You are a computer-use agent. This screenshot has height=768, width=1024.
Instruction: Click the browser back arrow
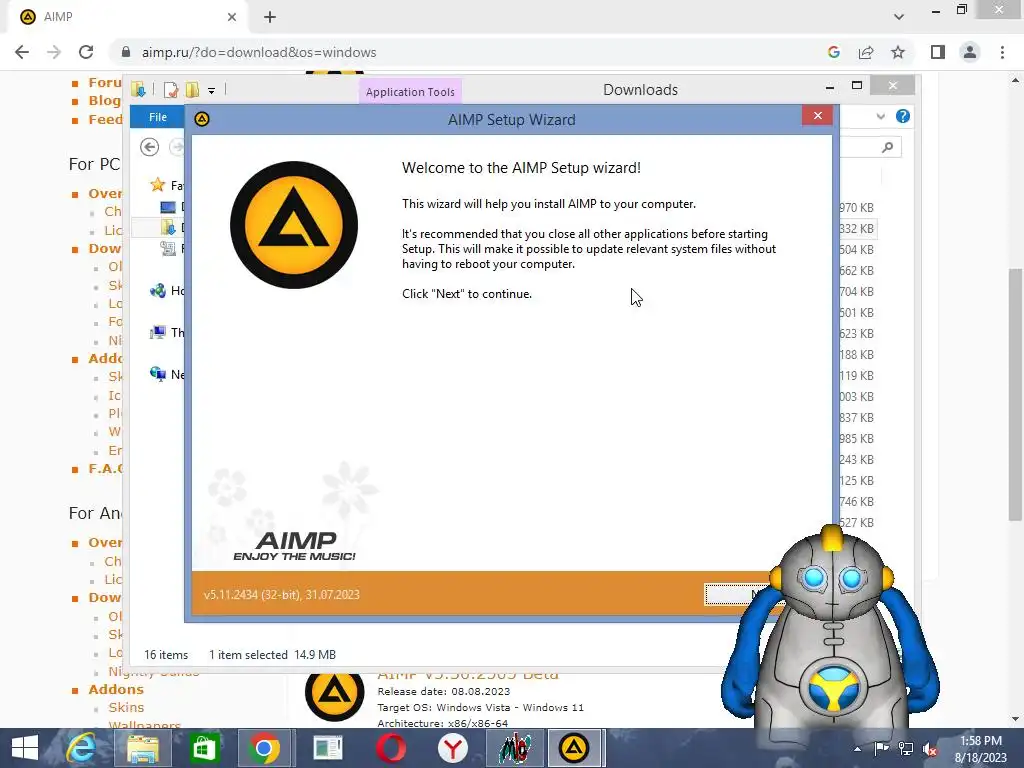(22, 52)
